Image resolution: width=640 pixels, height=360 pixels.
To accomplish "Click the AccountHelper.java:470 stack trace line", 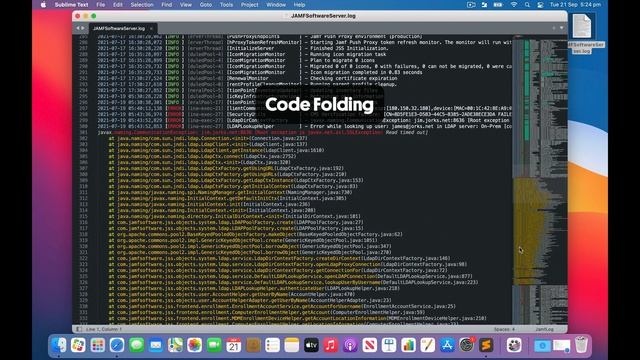I will [232, 294].
